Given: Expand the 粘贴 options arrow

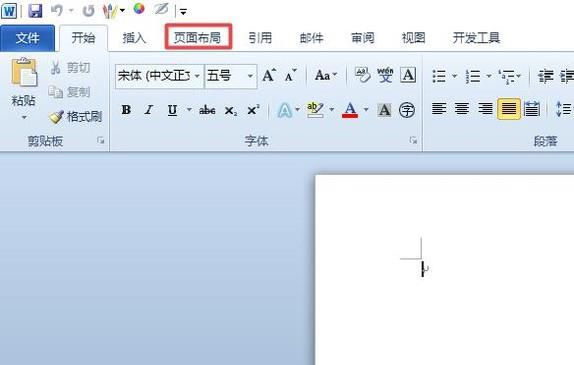Looking at the screenshot, I should [x=24, y=118].
